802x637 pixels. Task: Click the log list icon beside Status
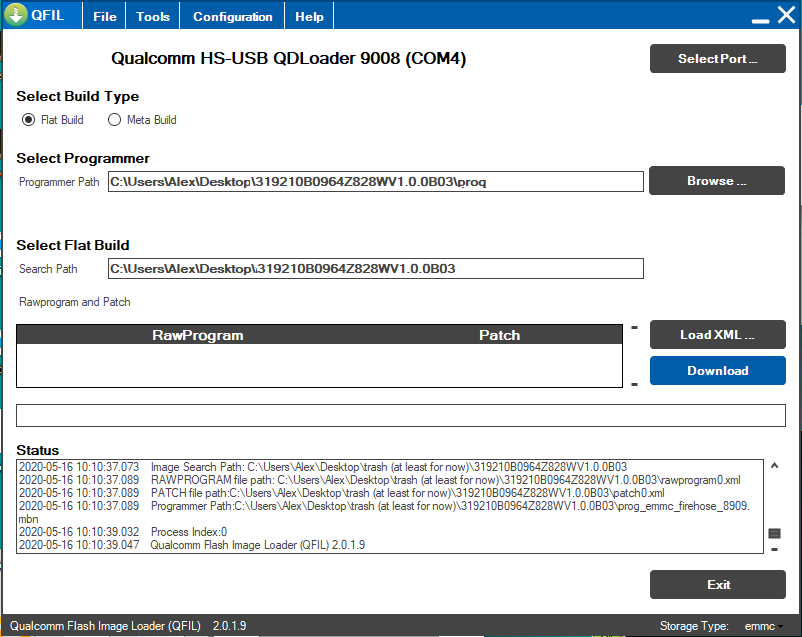click(x=773, y=534)
